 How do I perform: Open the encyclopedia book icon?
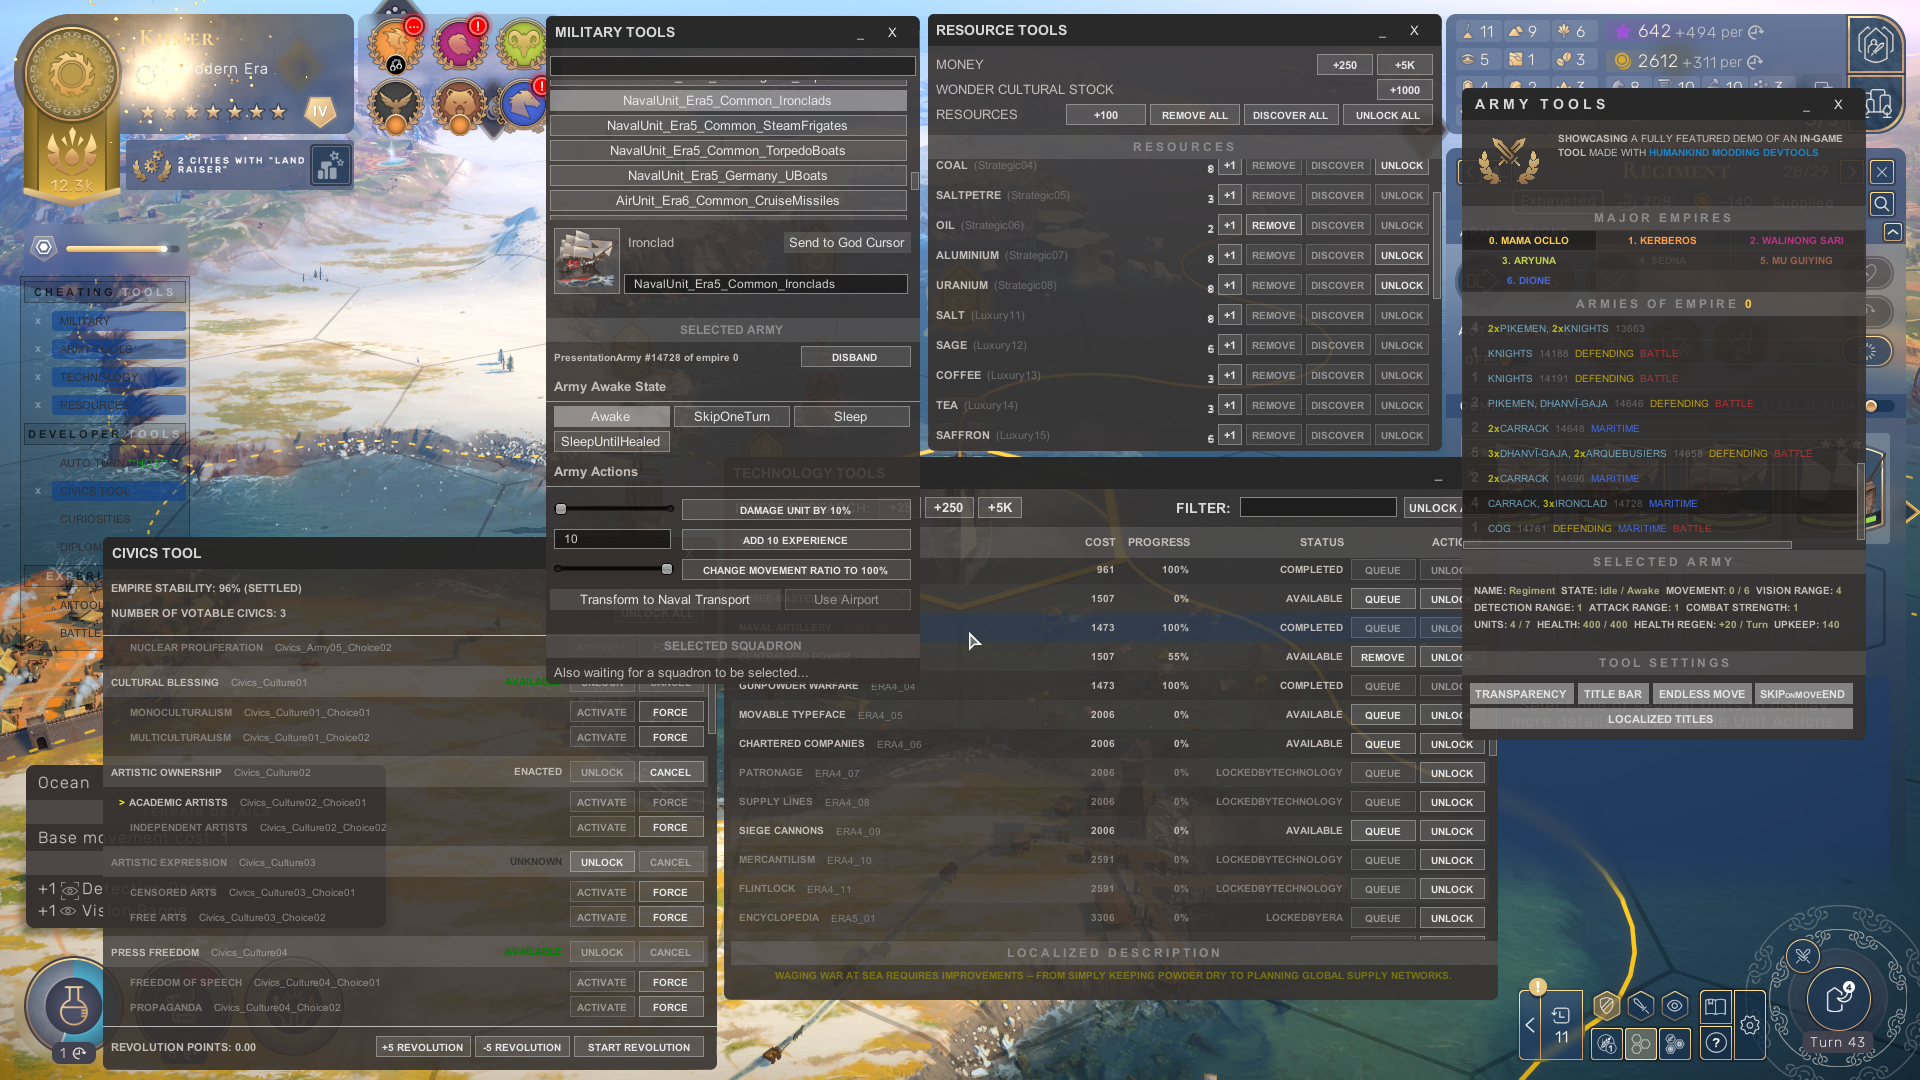1715,1006
